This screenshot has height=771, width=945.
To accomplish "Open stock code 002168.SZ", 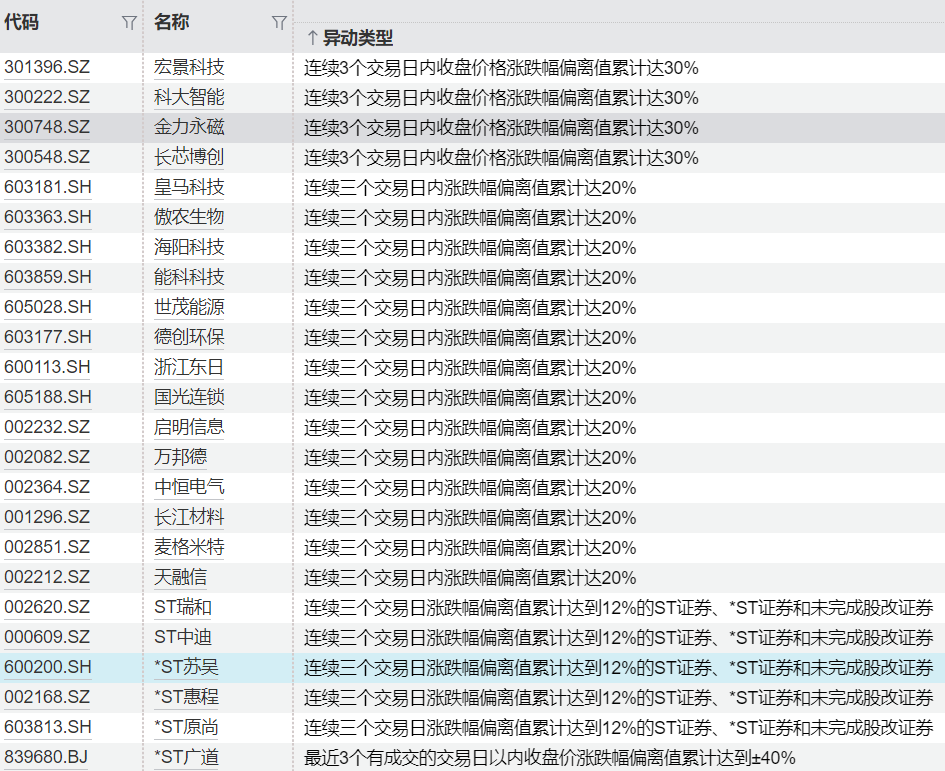I will (47, 697).
